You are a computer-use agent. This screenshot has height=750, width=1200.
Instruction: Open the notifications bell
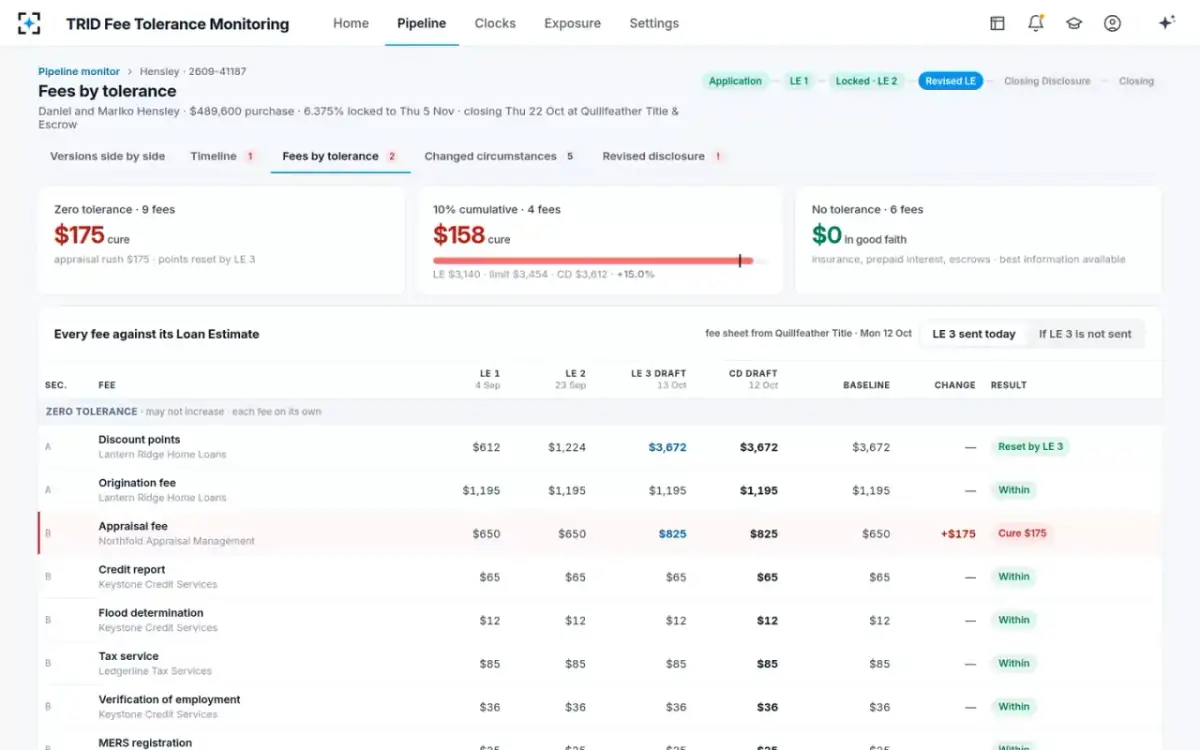(x=1036, y=23)
